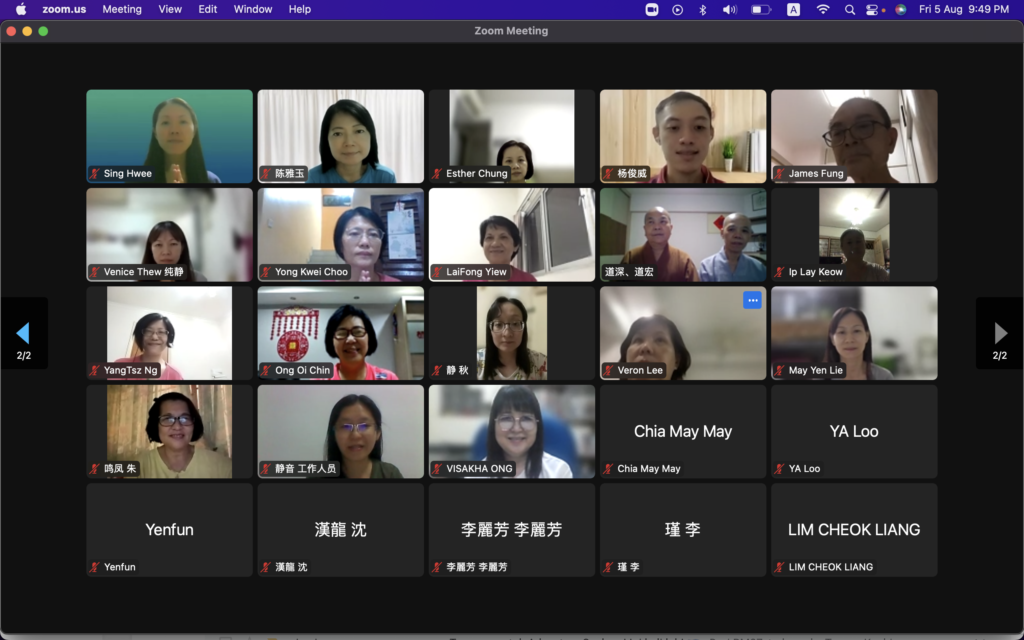Viewport: 1024px width, 640px height.
Task: Go to next gallery page with right arrow
Action: (999, 333)
